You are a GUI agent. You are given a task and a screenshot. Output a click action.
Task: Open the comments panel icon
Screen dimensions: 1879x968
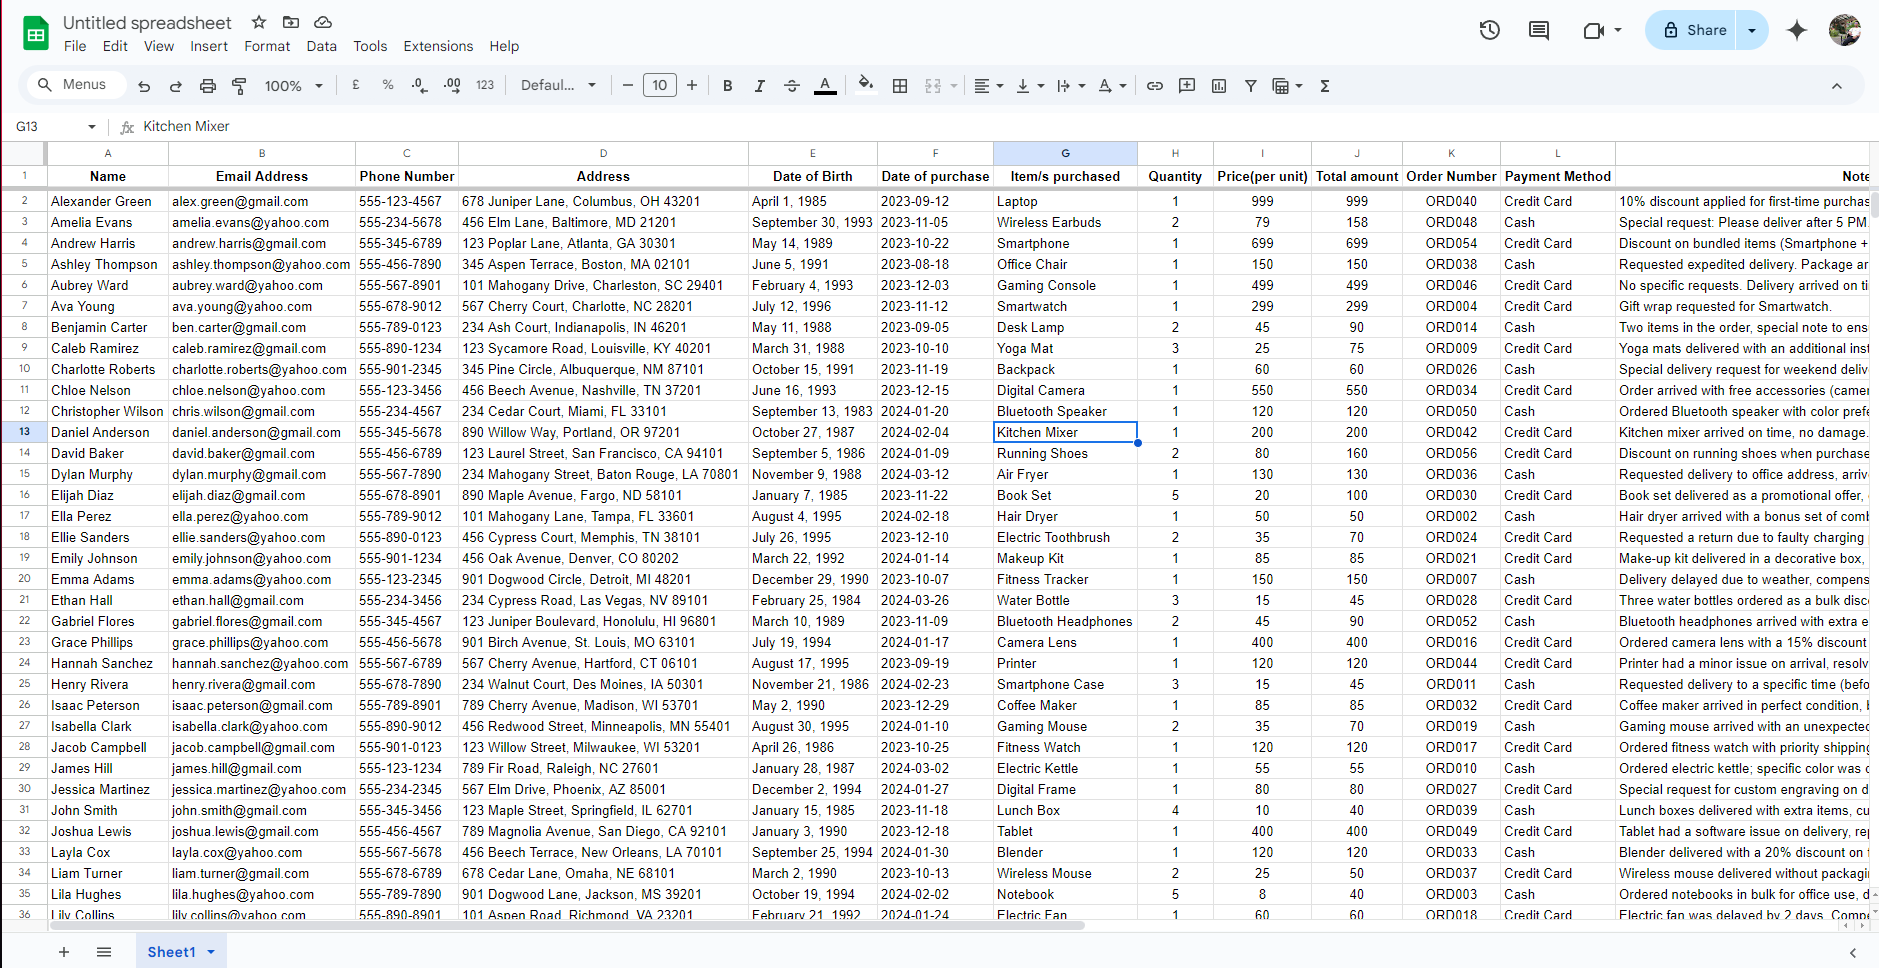tap(1539, 30)
